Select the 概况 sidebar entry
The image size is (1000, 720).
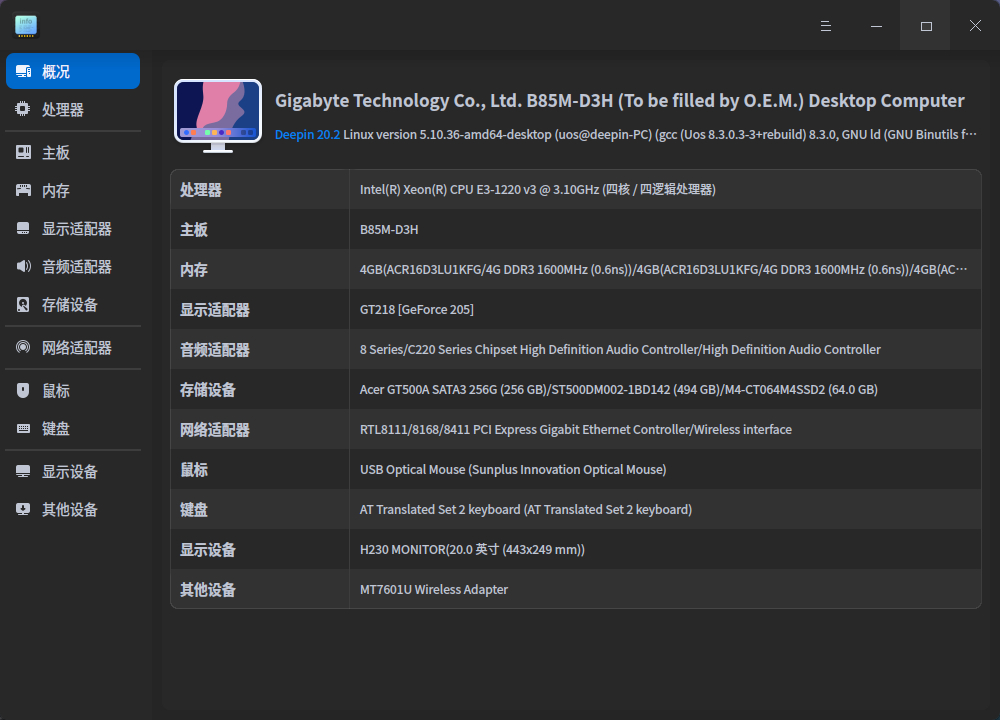(73, 71)
